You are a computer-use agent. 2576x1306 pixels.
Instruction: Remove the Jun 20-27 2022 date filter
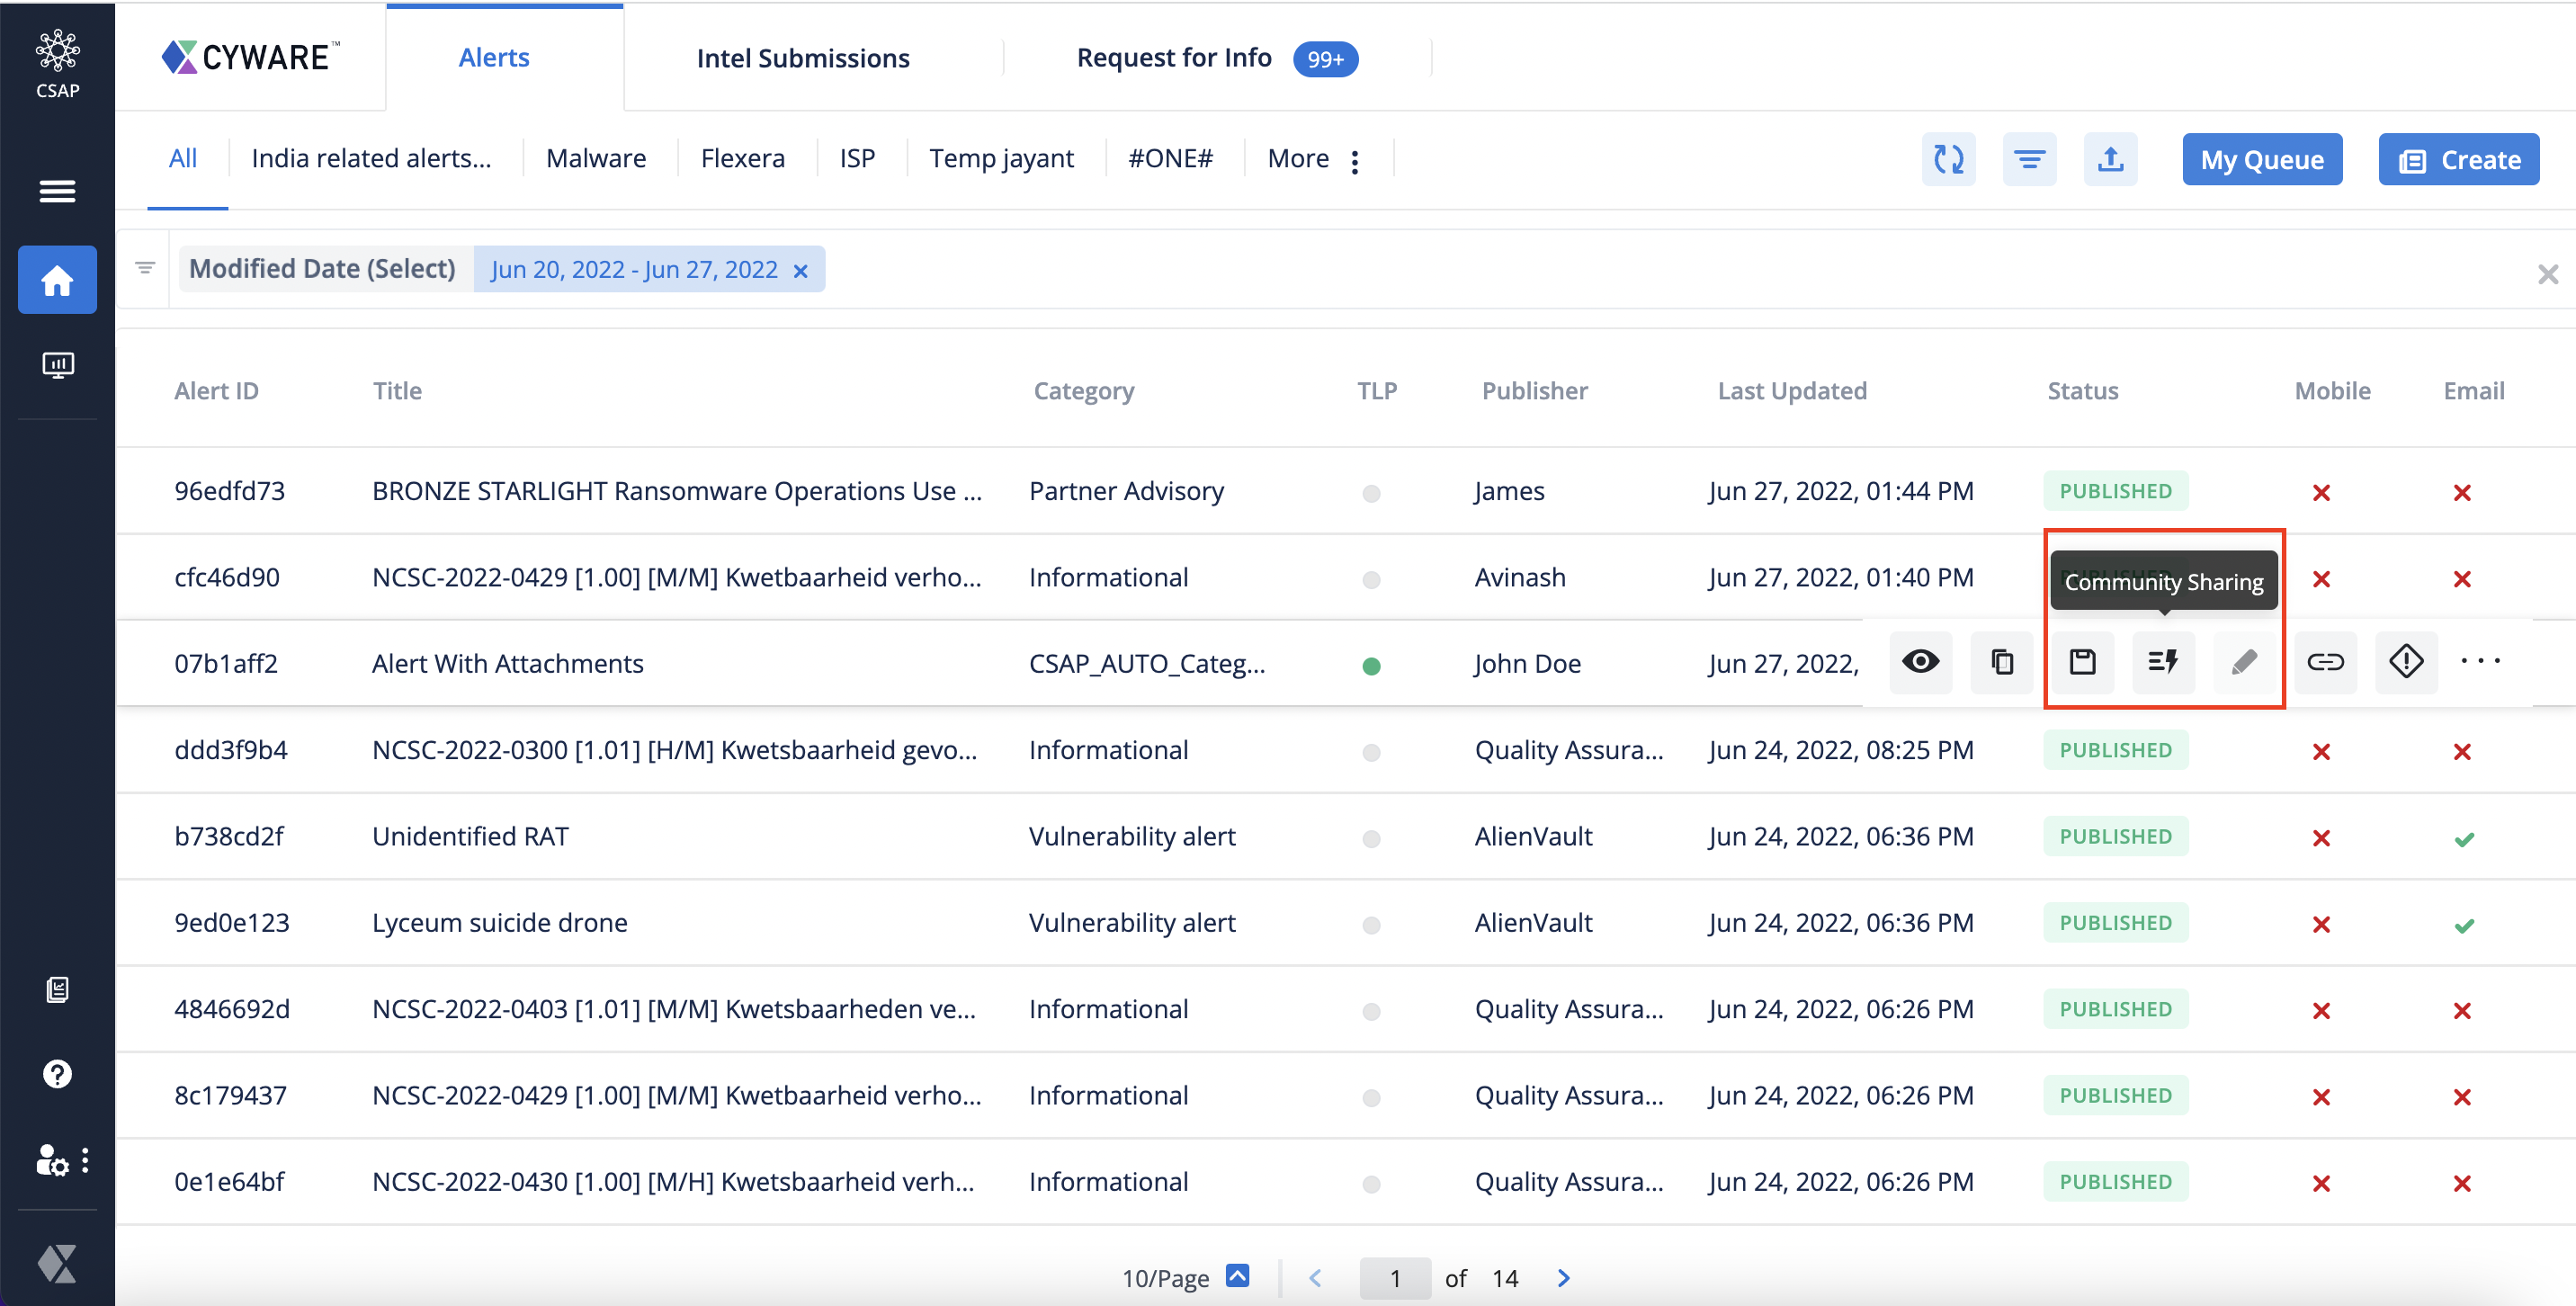(801, 268)
